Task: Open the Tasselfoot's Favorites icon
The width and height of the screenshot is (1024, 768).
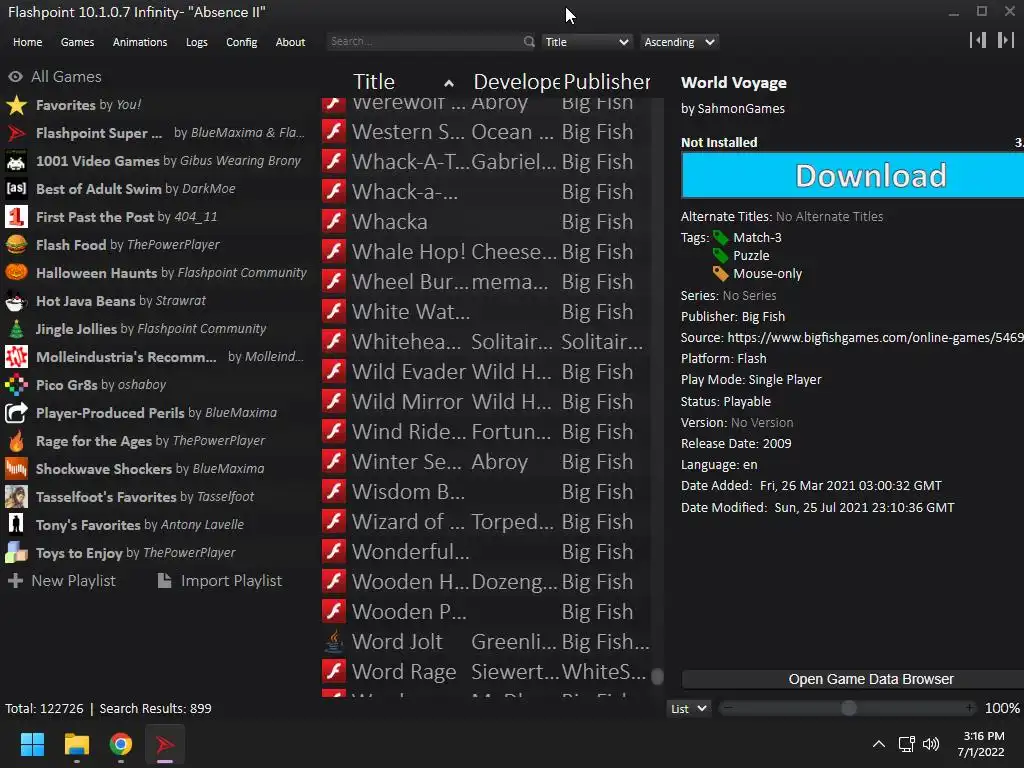Action: [16, 497]
